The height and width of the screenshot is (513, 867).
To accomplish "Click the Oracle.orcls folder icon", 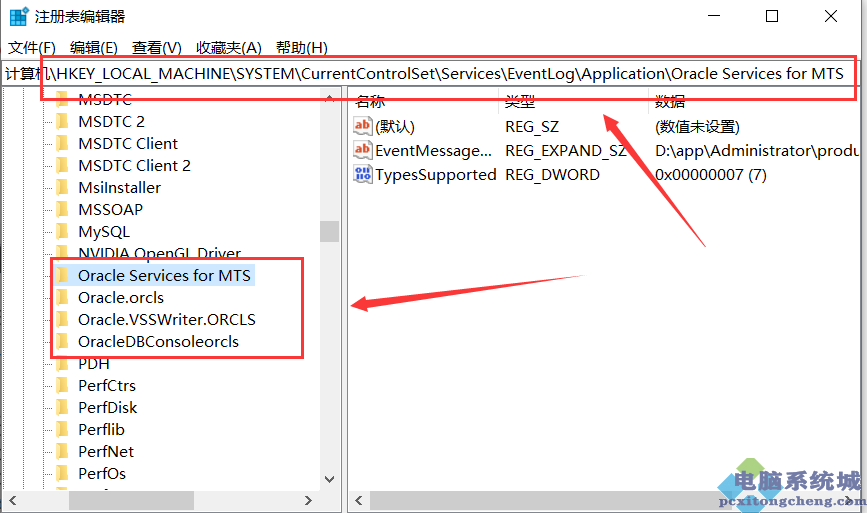I will 62,297.
